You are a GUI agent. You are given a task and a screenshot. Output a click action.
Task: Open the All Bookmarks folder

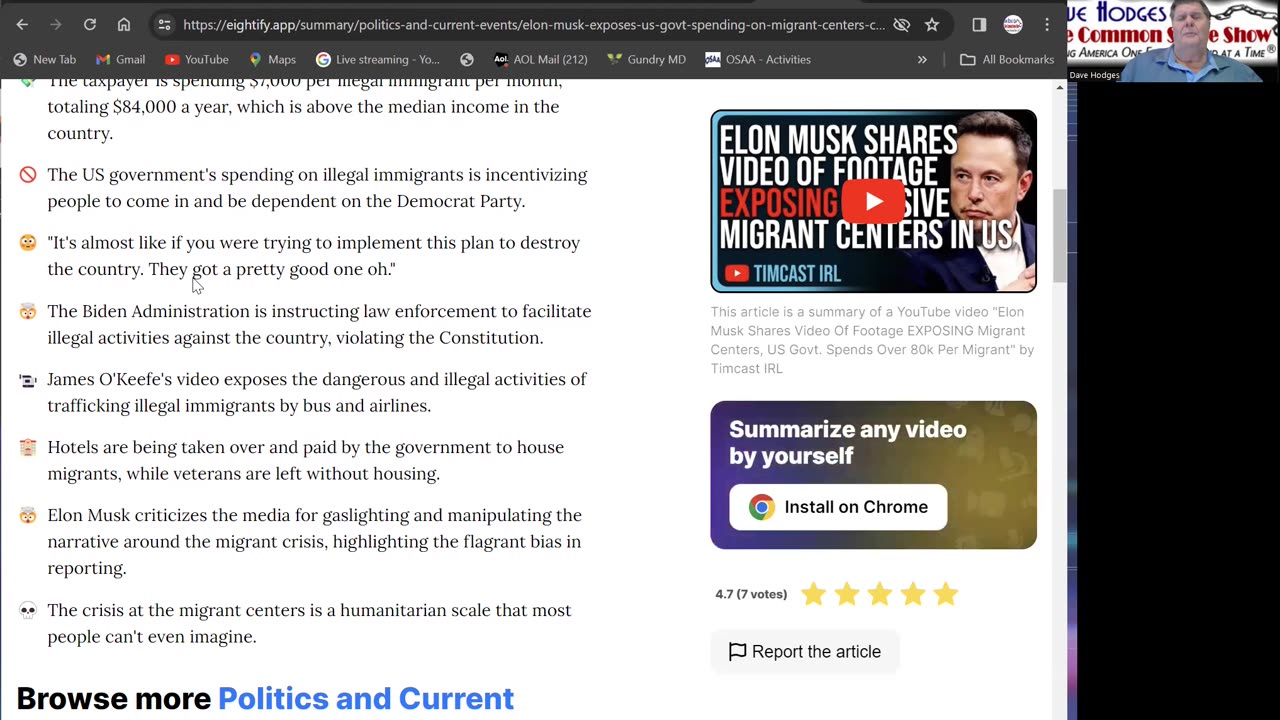click(1007, 59)
